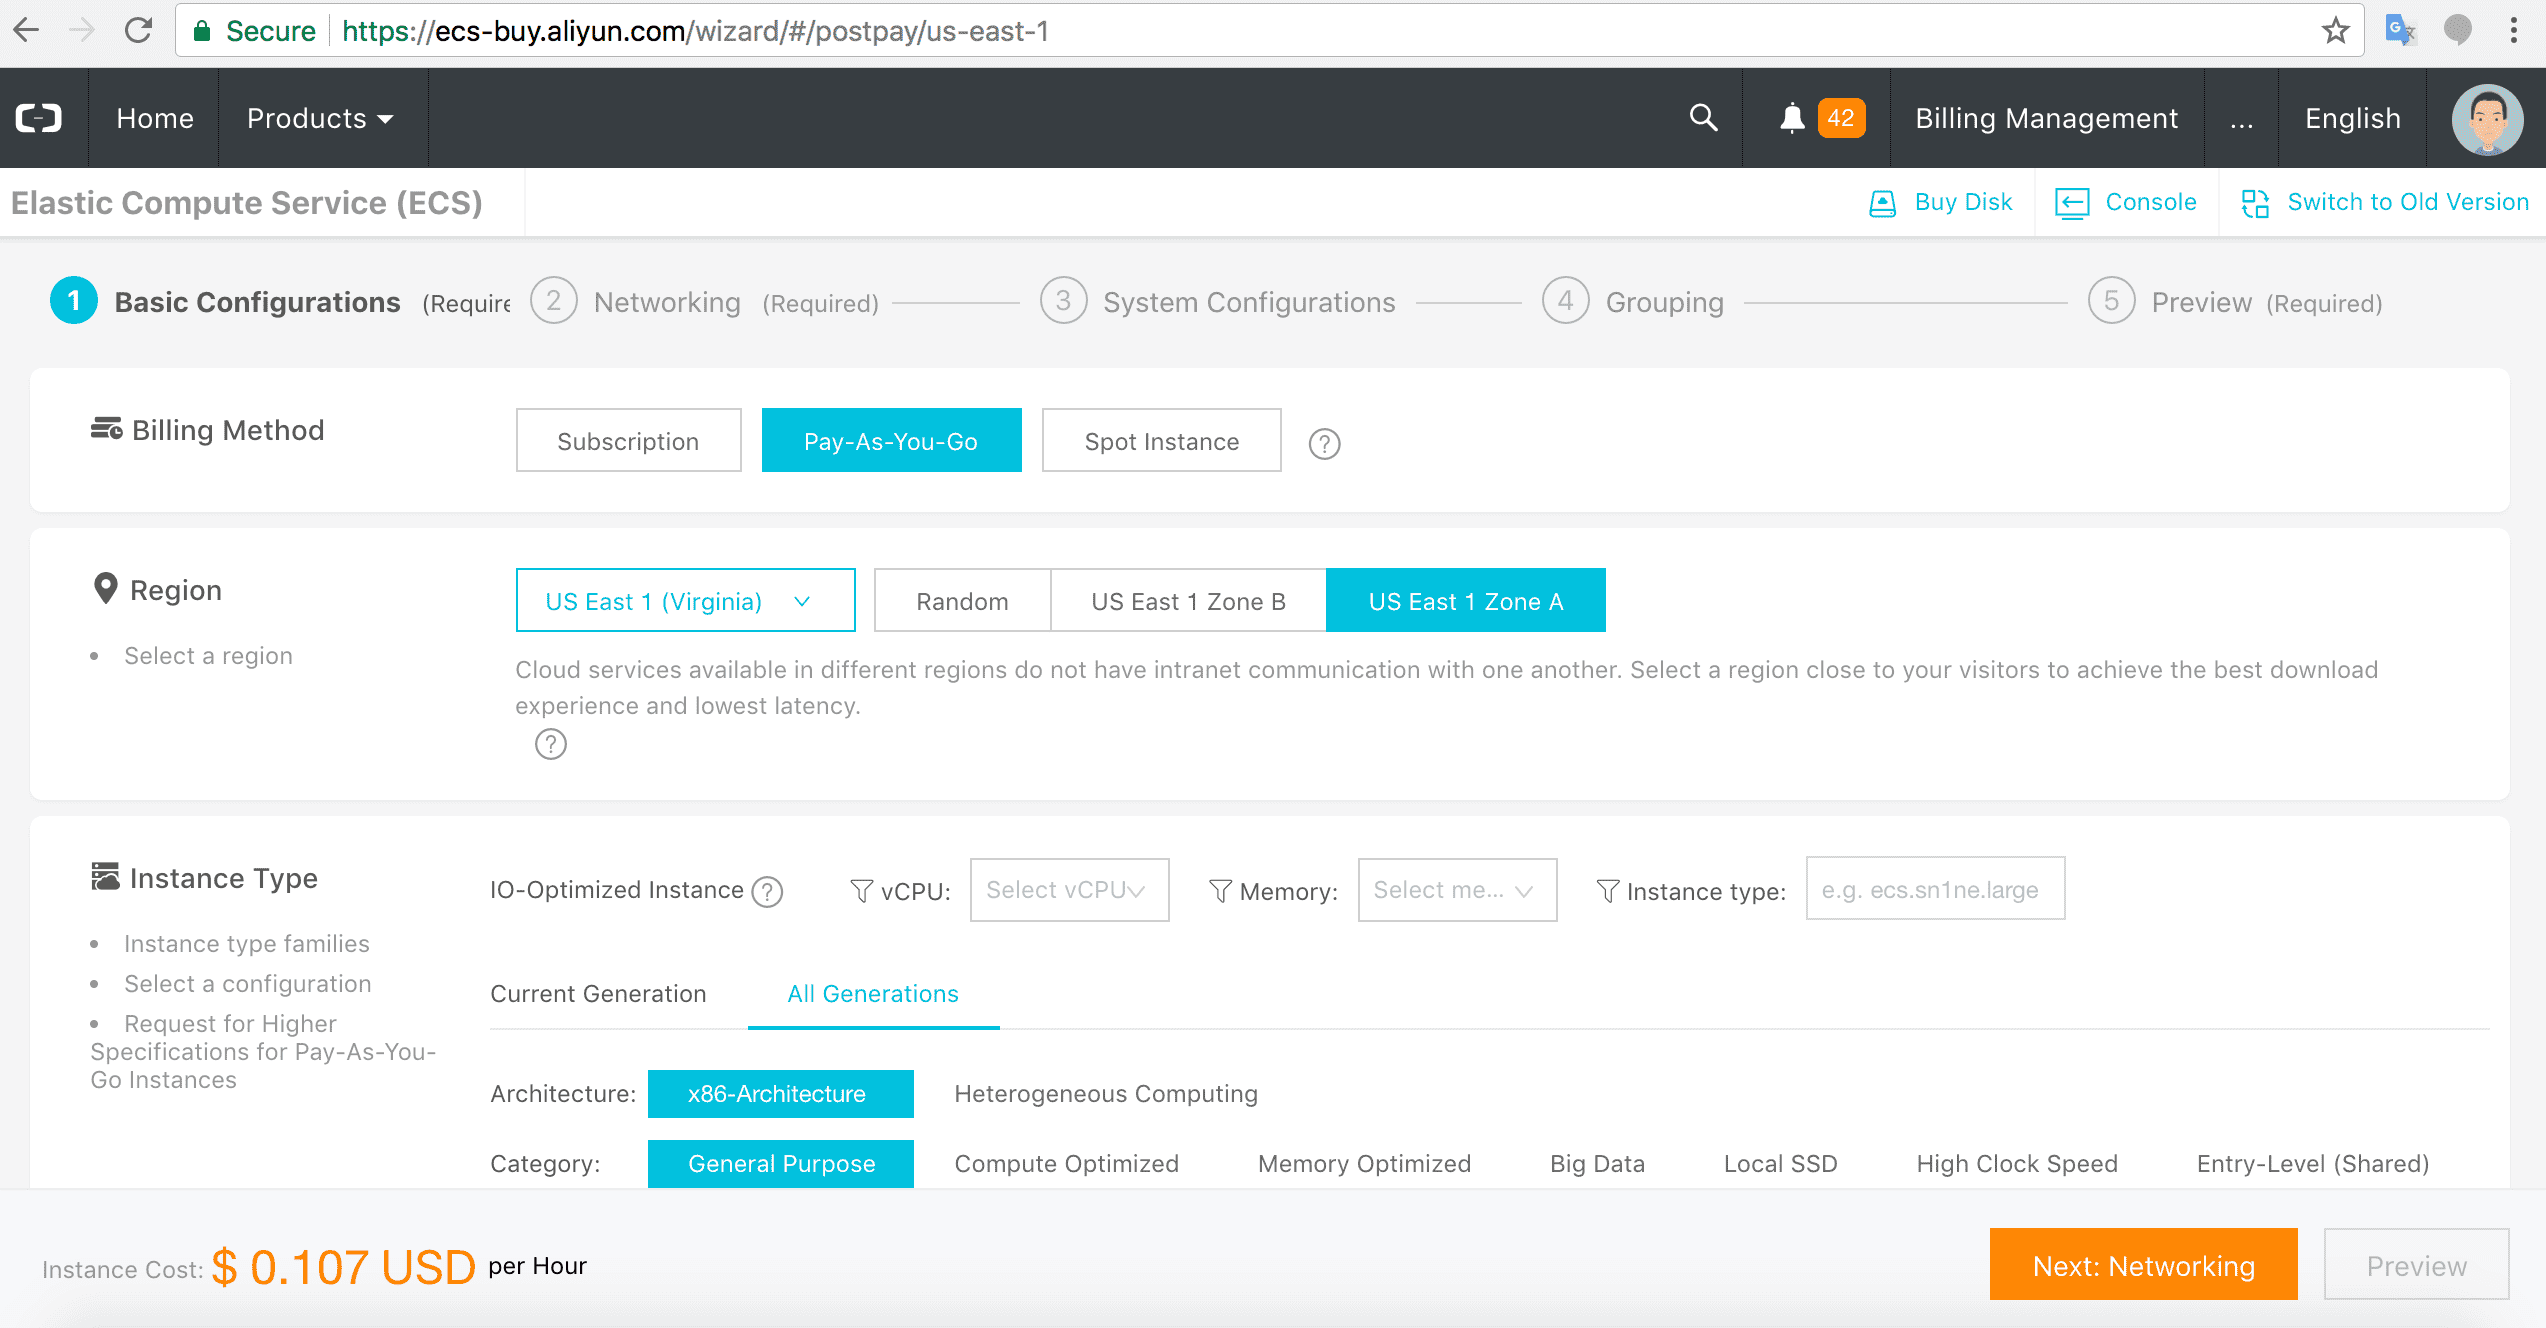
Task: Select Entry-Level (Shared) category
Action: 2312,1163
